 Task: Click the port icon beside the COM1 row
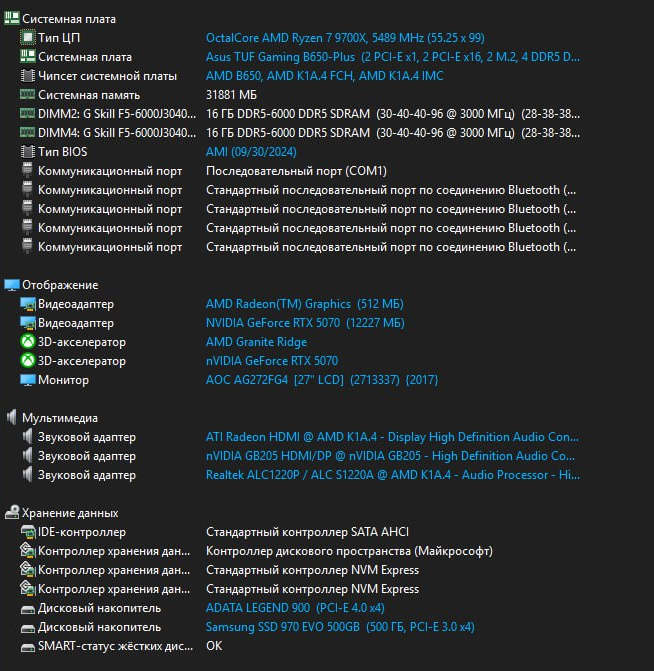[x=27, y=170]
